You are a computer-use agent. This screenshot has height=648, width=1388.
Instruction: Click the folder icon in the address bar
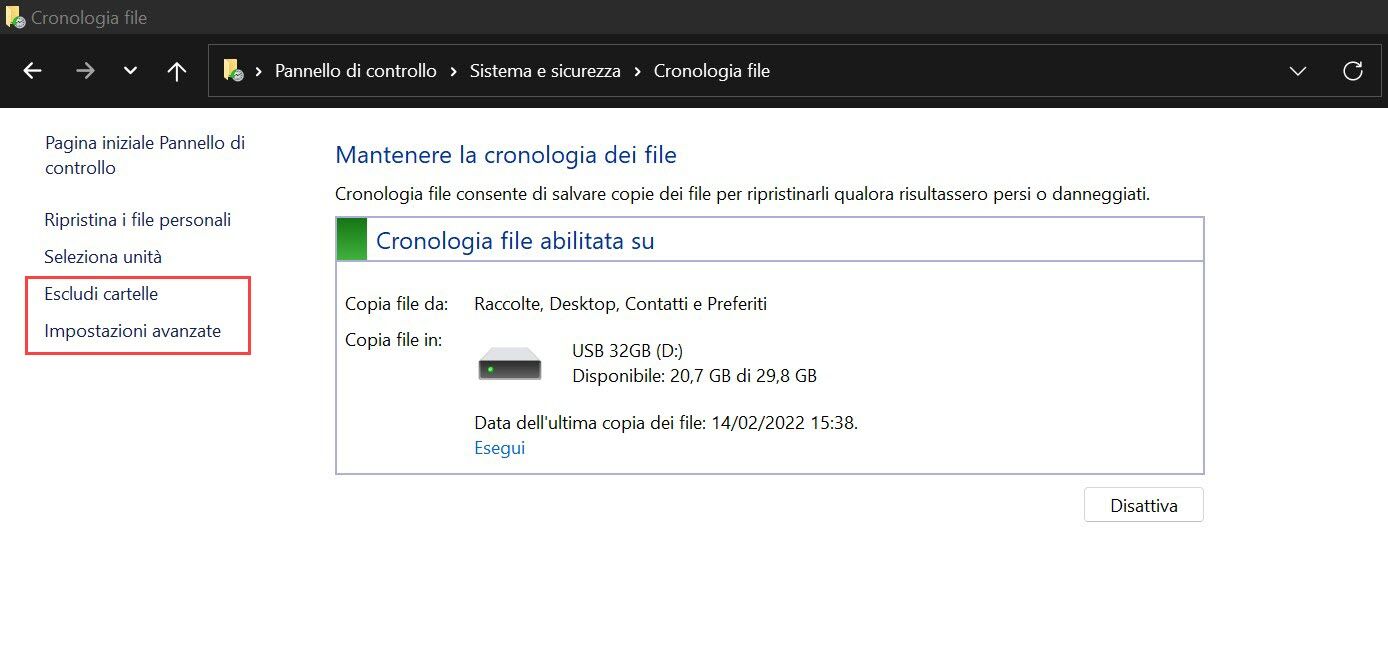tap(233, 70)
